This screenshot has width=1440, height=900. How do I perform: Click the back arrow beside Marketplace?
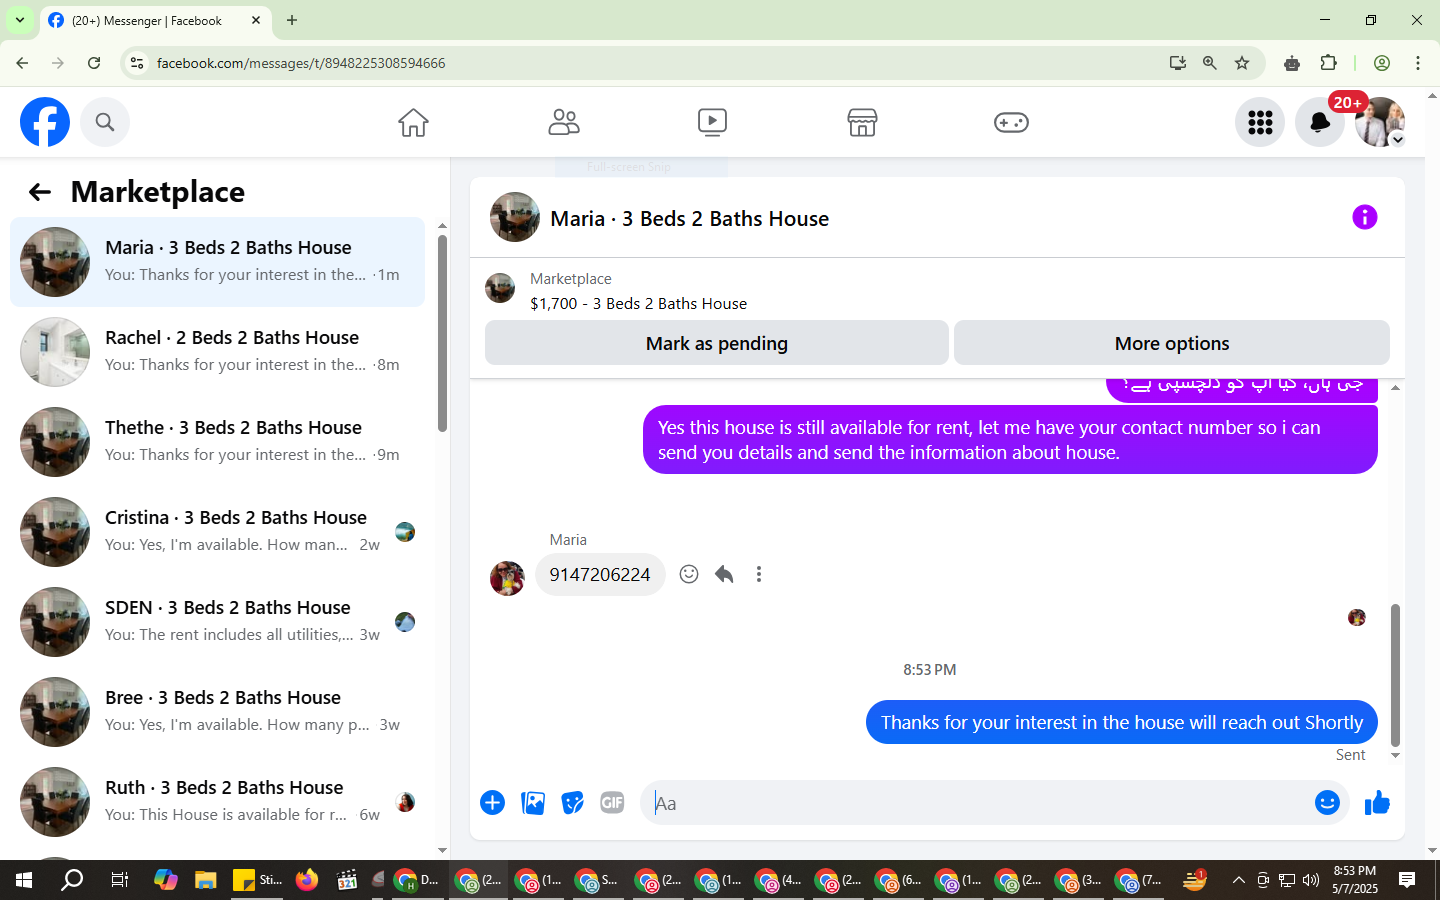[40, 192]
